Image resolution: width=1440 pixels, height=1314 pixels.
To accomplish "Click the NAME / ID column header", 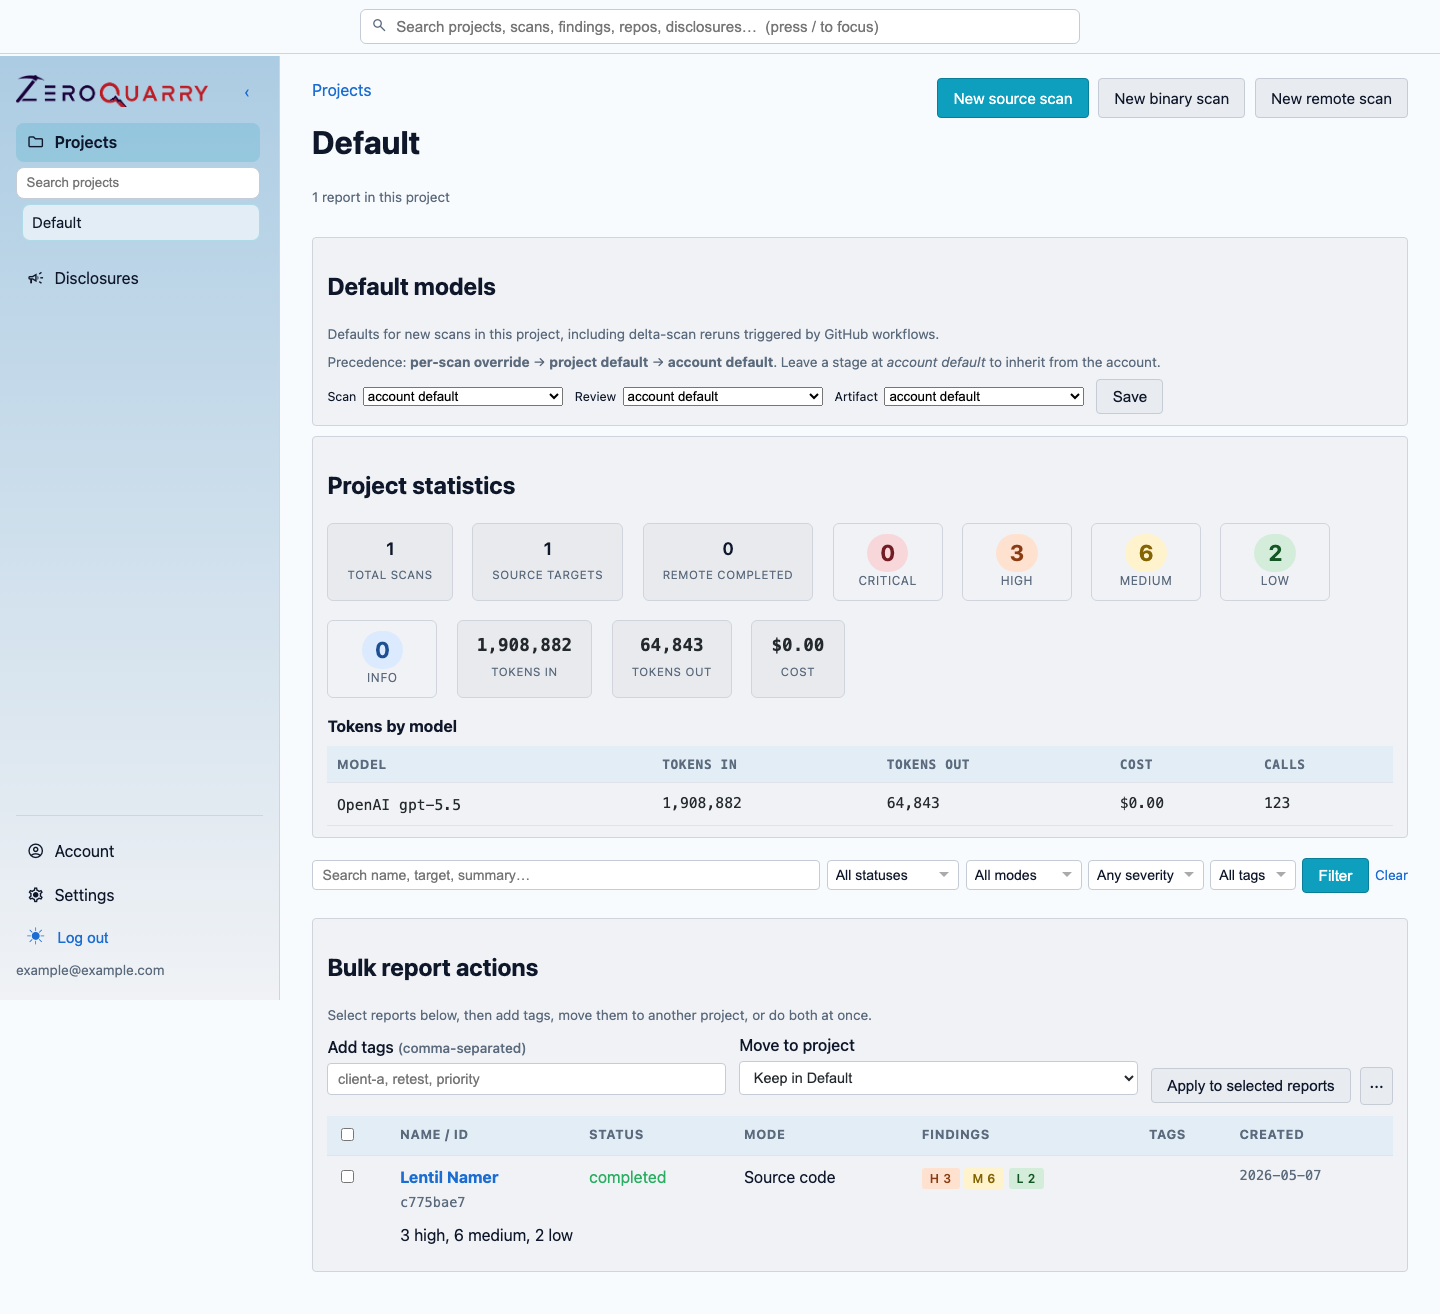I will (434, 1134).
